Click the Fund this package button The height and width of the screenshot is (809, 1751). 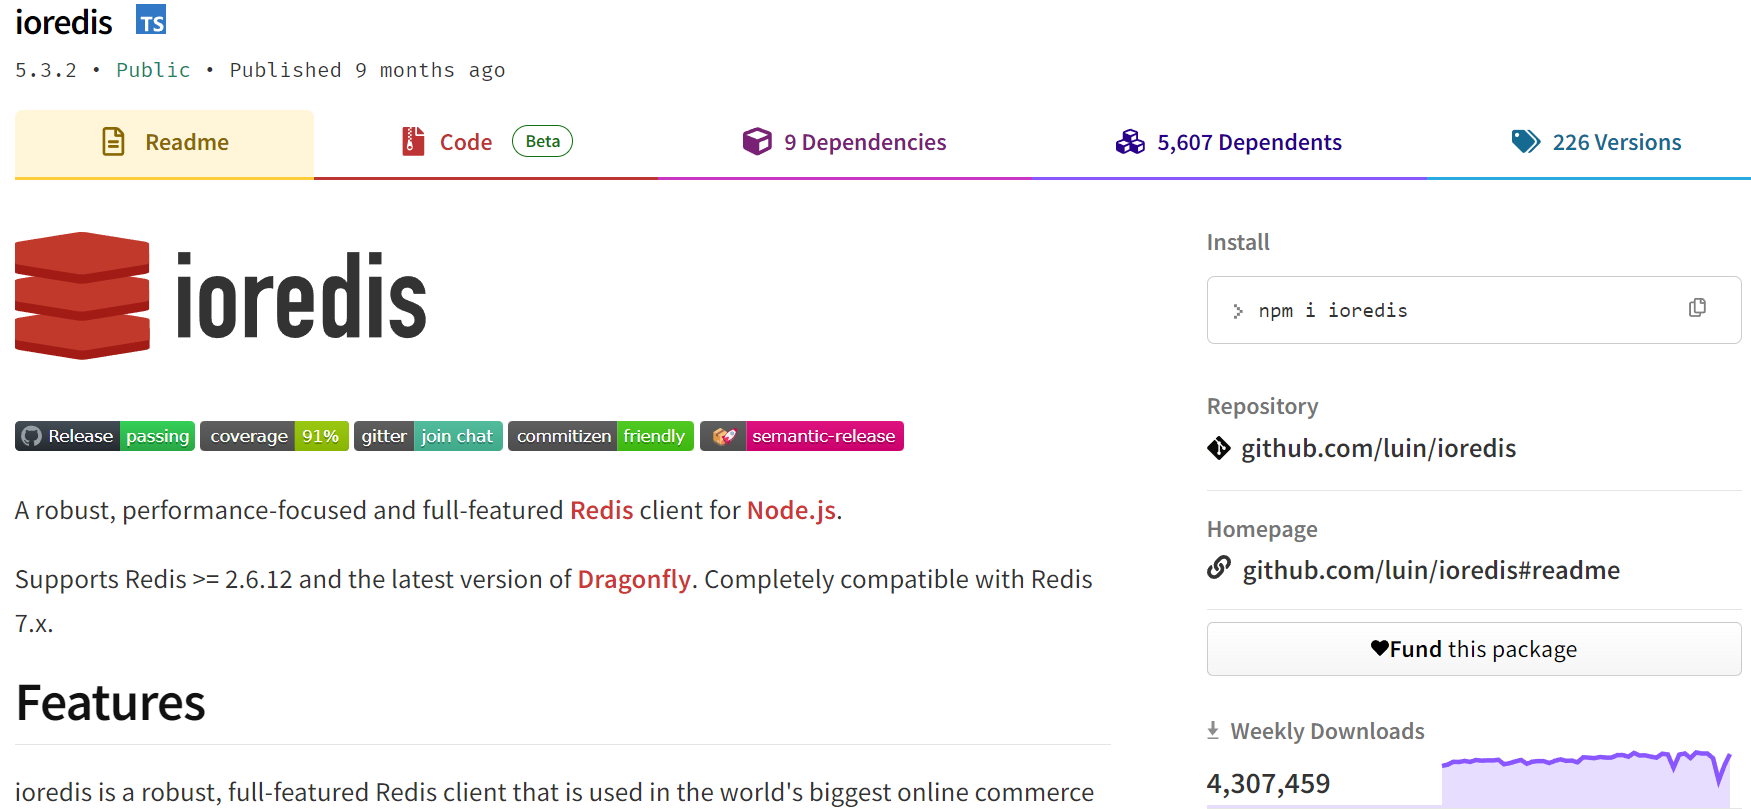tap(1474, 649)
